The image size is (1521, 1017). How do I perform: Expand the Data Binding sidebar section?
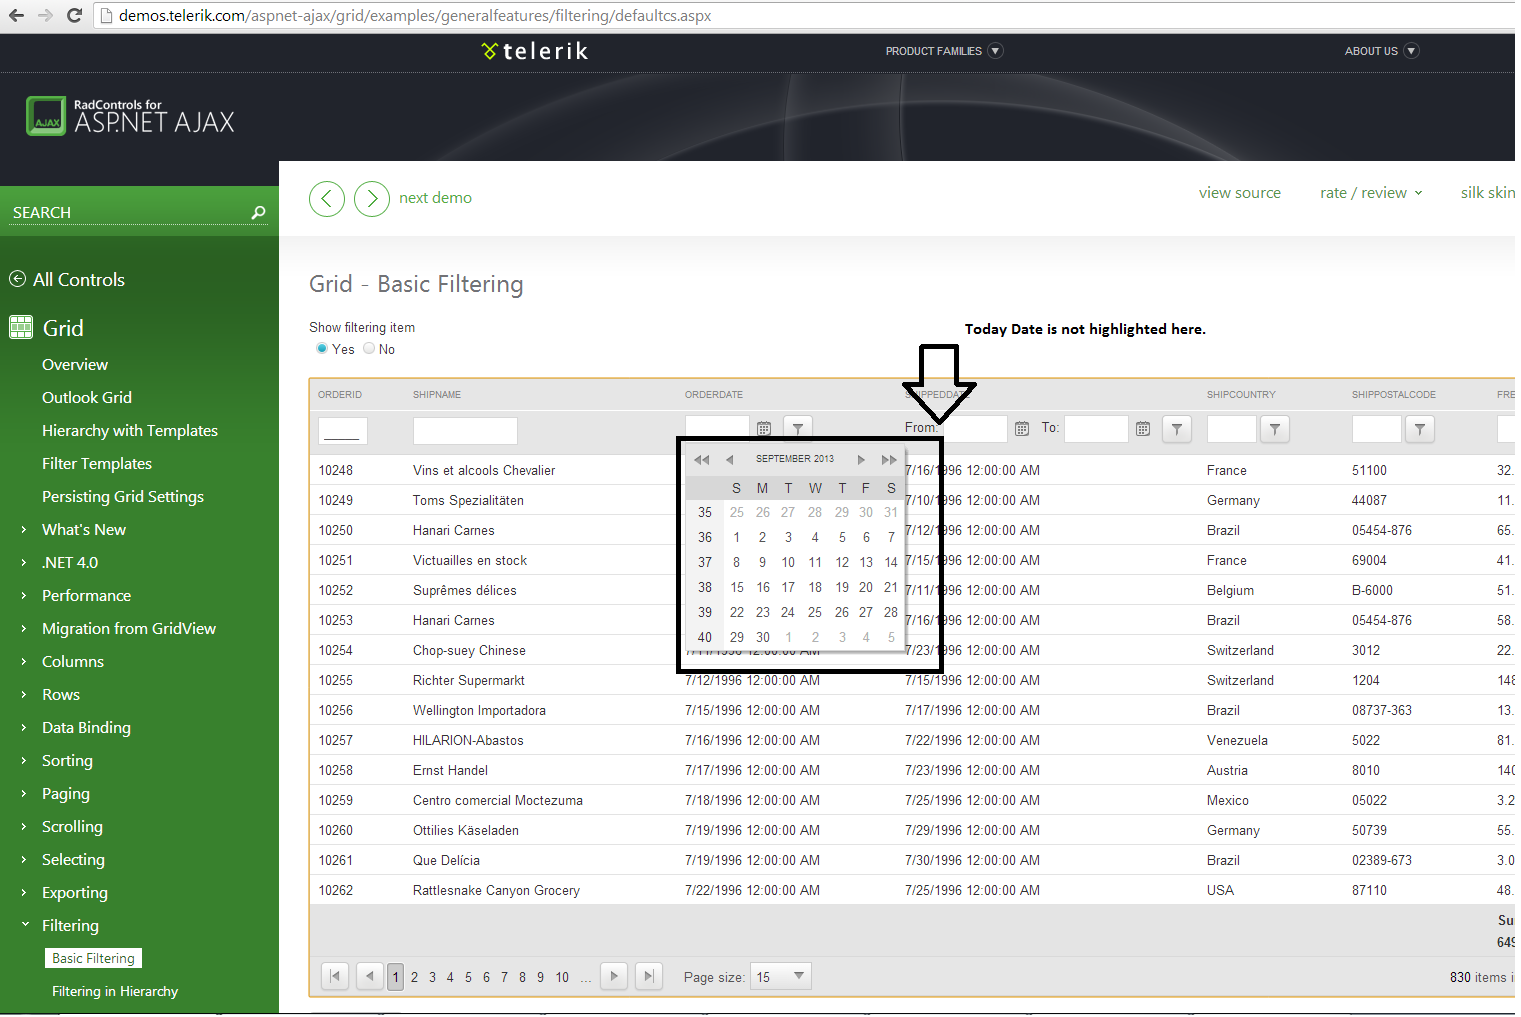[x=24, y=728]
